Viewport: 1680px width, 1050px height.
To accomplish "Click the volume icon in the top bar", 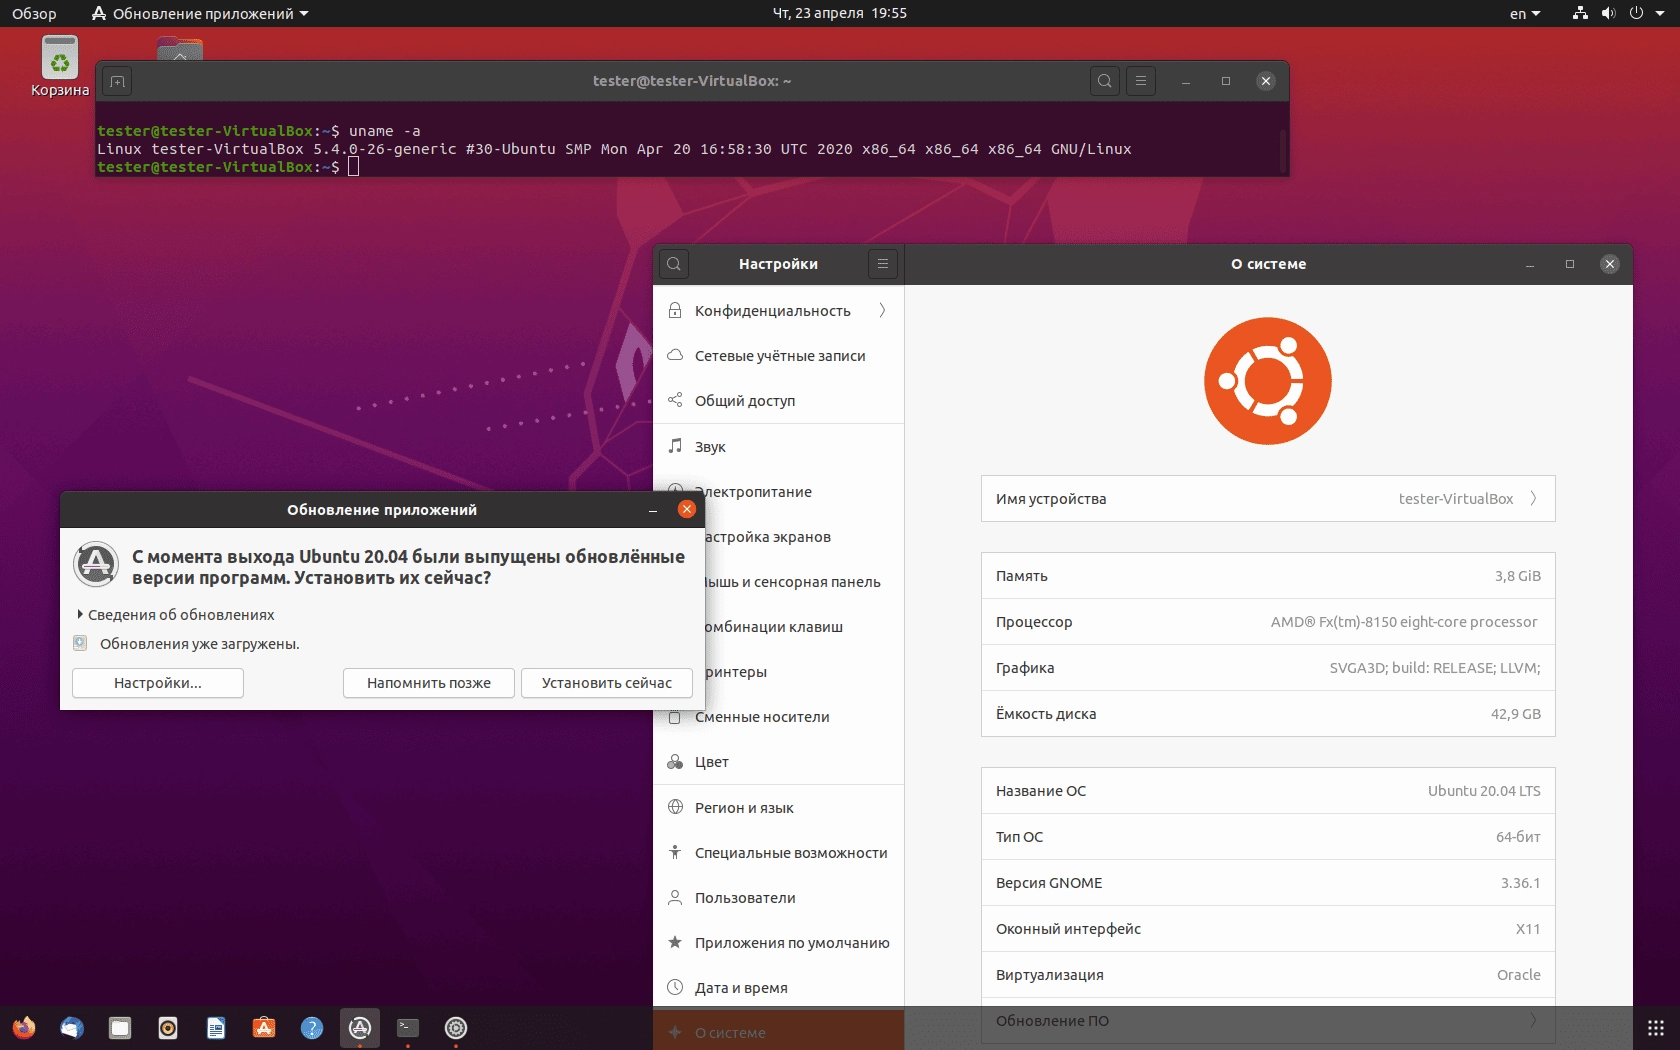I will tap(1608, 13).
